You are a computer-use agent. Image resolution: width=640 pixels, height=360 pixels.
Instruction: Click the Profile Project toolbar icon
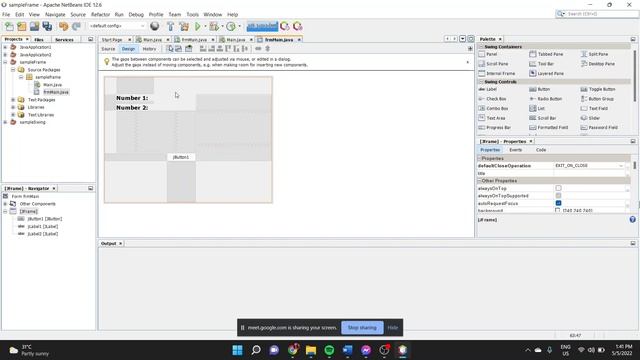(231, 27)
